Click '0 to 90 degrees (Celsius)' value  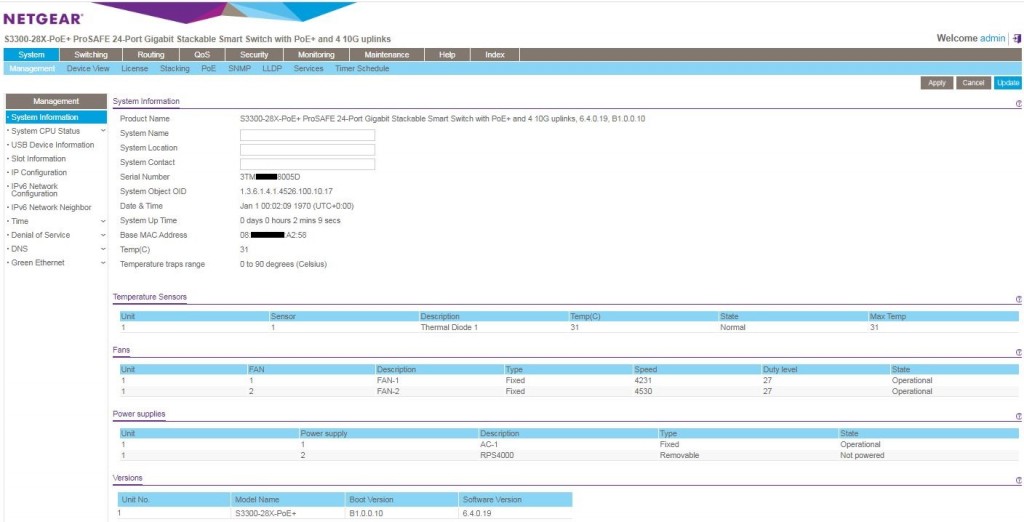[283, 265]
